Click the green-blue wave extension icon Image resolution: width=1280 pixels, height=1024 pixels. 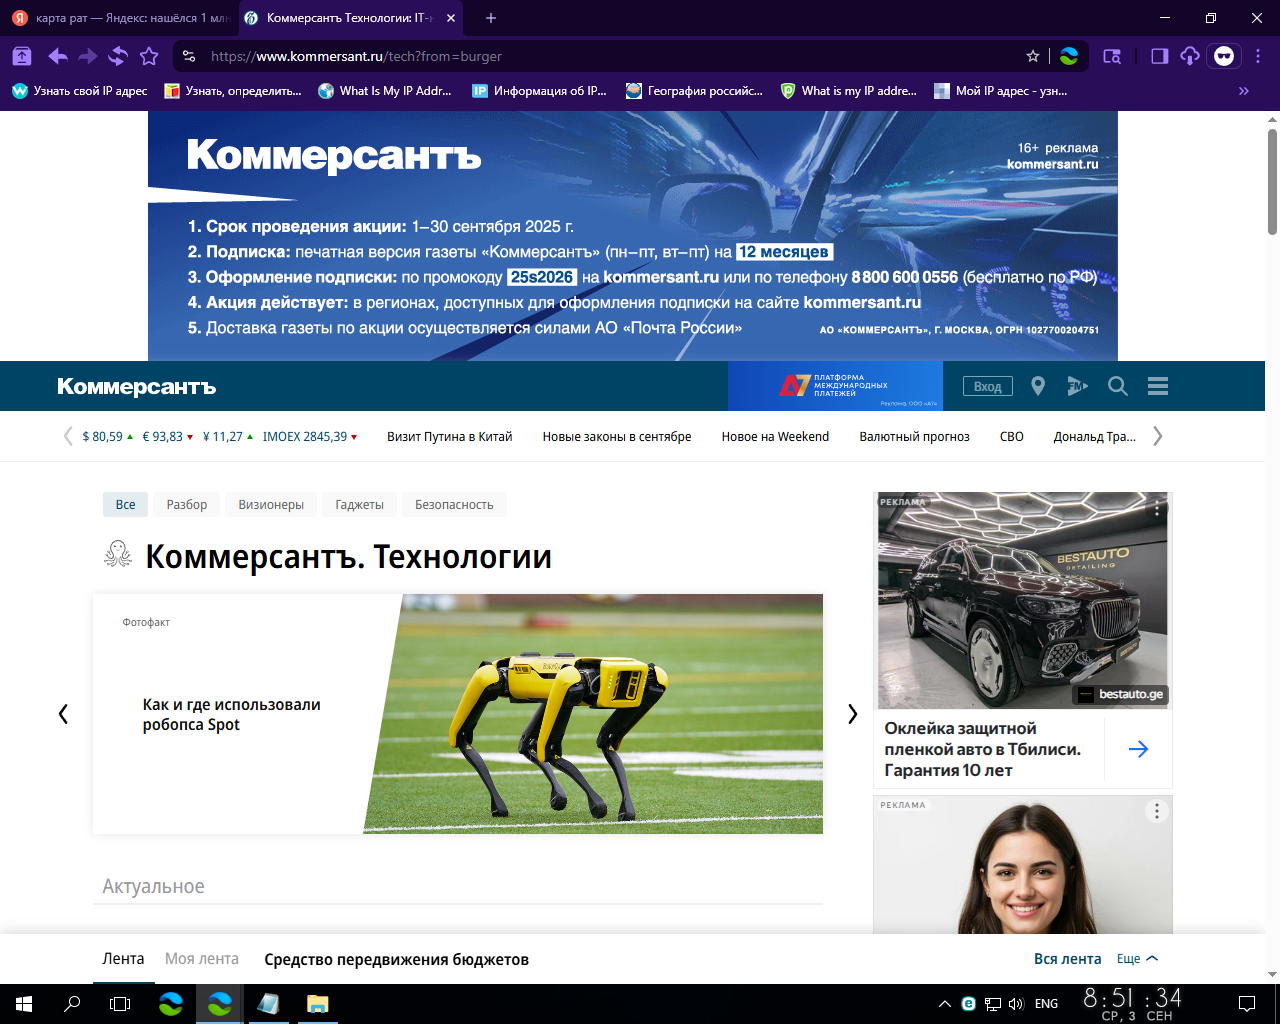[x=1069, y=56]
